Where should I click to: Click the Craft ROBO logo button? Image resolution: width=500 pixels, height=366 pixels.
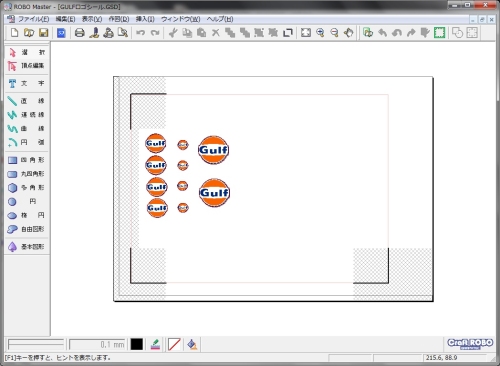point(470,344)
